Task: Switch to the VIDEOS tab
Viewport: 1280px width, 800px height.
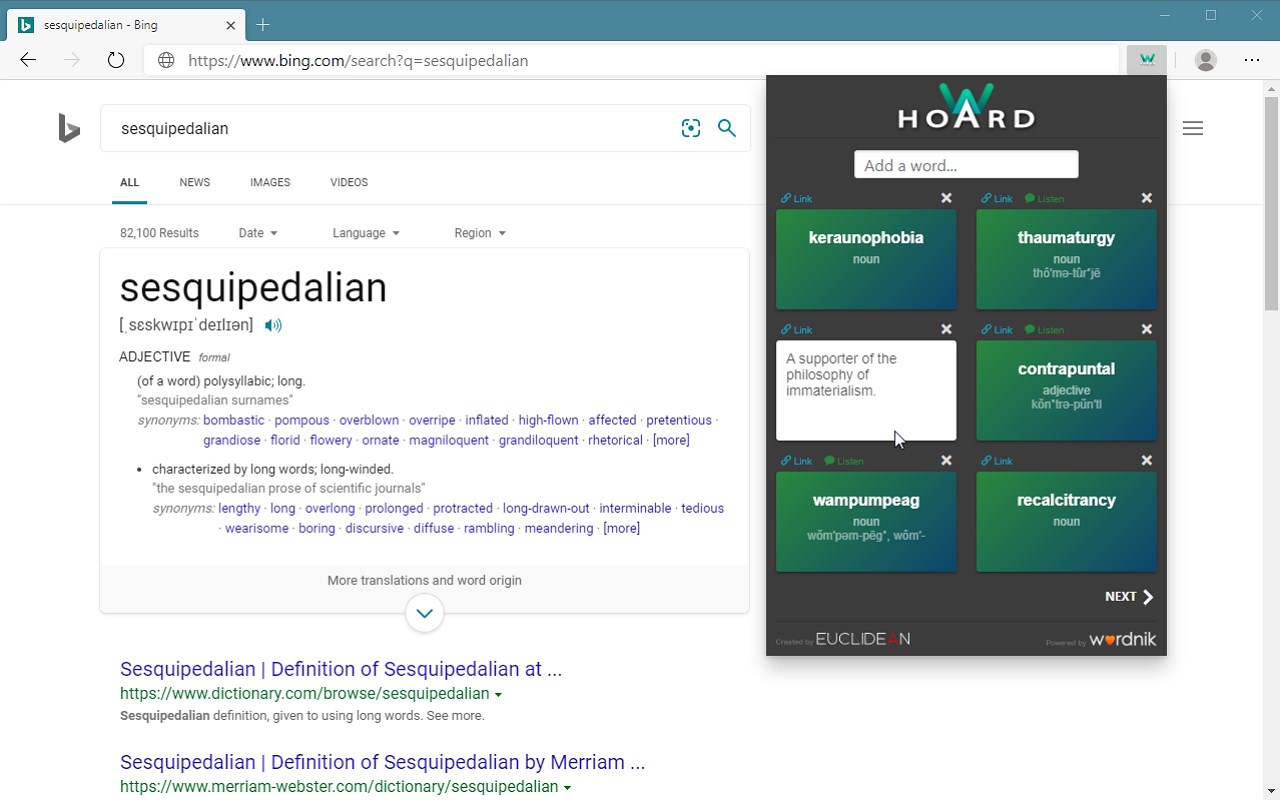Action: pos(349,183)
